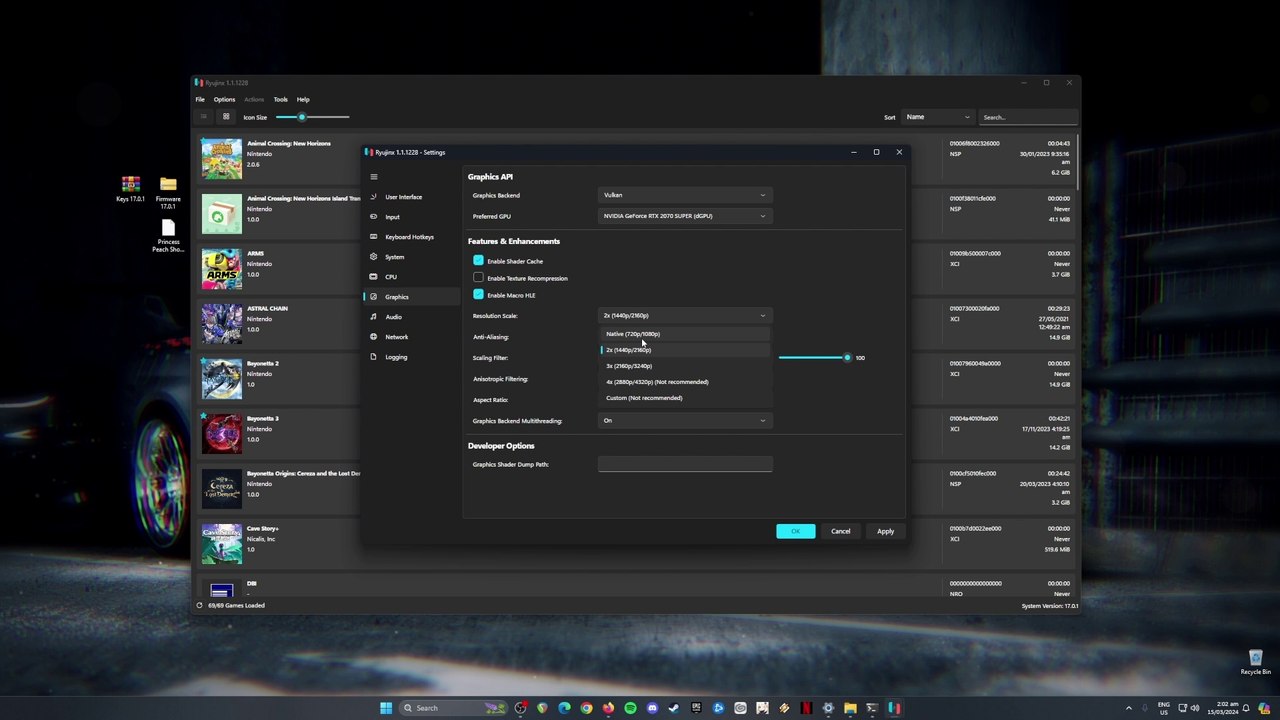Image resolution: width=1280 pixels, height=720 pixels.
Task: Expand the Graphics Backend dropdown
Action: click(x=685, y=195)
